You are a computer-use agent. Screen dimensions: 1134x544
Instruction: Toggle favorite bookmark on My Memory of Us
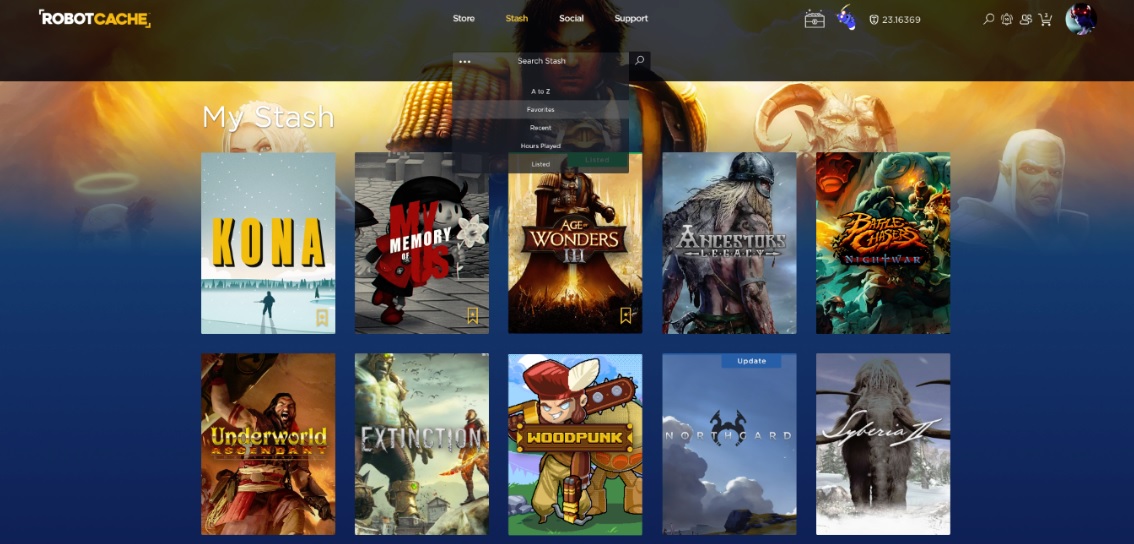(472, 315)
